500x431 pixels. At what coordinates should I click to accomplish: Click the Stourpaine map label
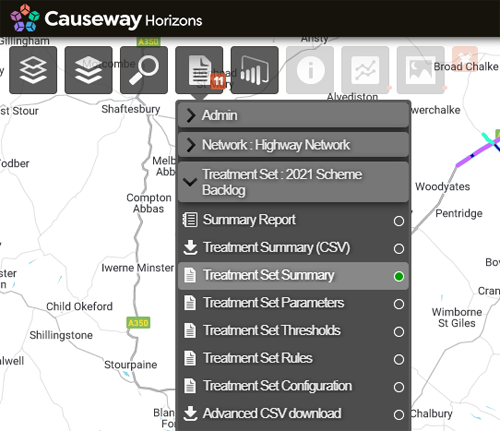click(131, 365)
